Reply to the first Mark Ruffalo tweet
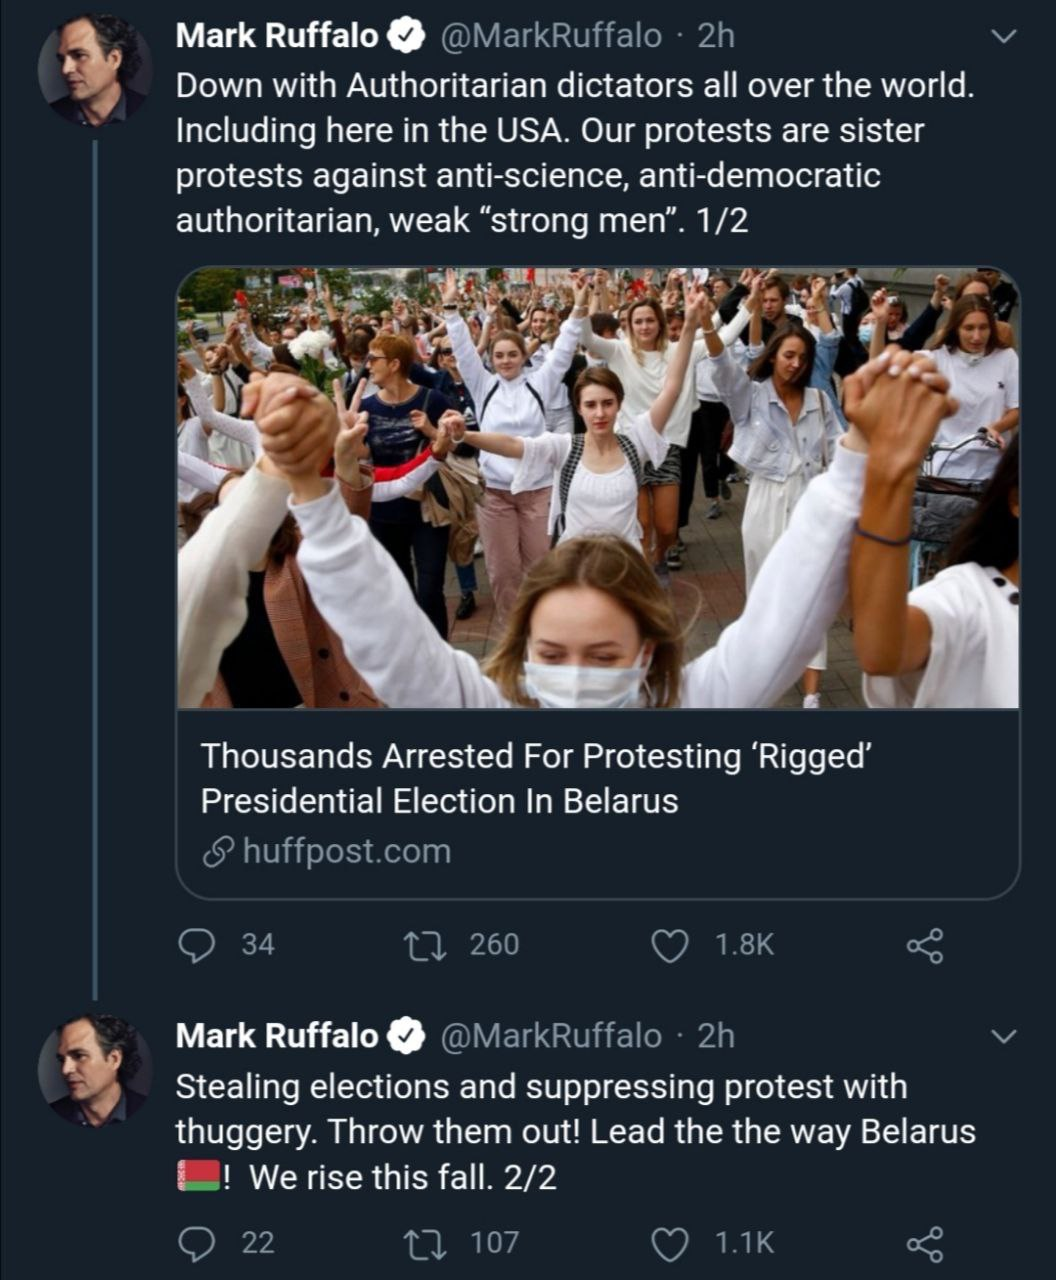 tap(197, 945)
